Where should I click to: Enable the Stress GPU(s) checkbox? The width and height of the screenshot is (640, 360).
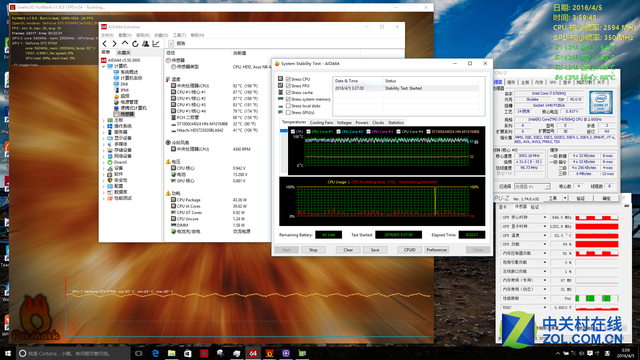tap(288, 112)
